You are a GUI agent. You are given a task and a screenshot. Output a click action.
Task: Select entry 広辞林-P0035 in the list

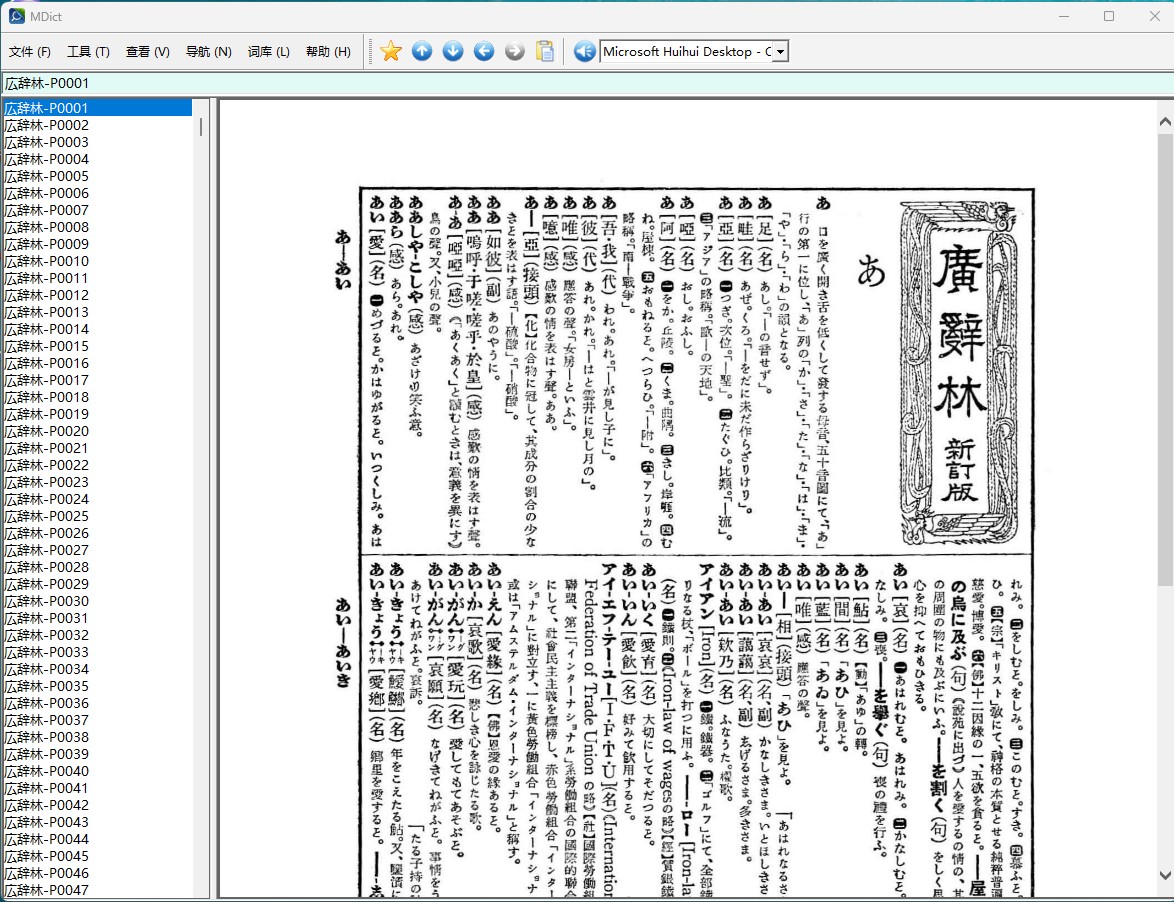[97, 686]
